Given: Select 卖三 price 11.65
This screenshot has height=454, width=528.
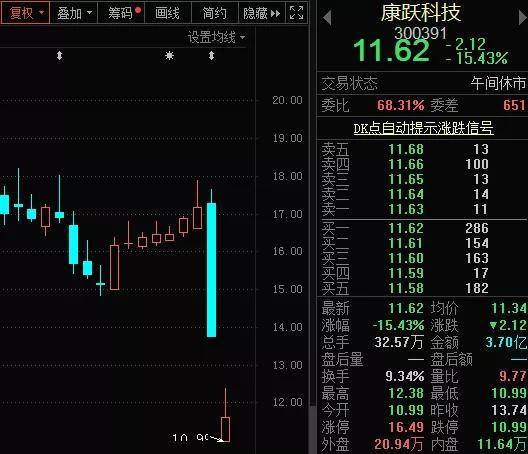Looking at the screenshot, I should point(406,179).
